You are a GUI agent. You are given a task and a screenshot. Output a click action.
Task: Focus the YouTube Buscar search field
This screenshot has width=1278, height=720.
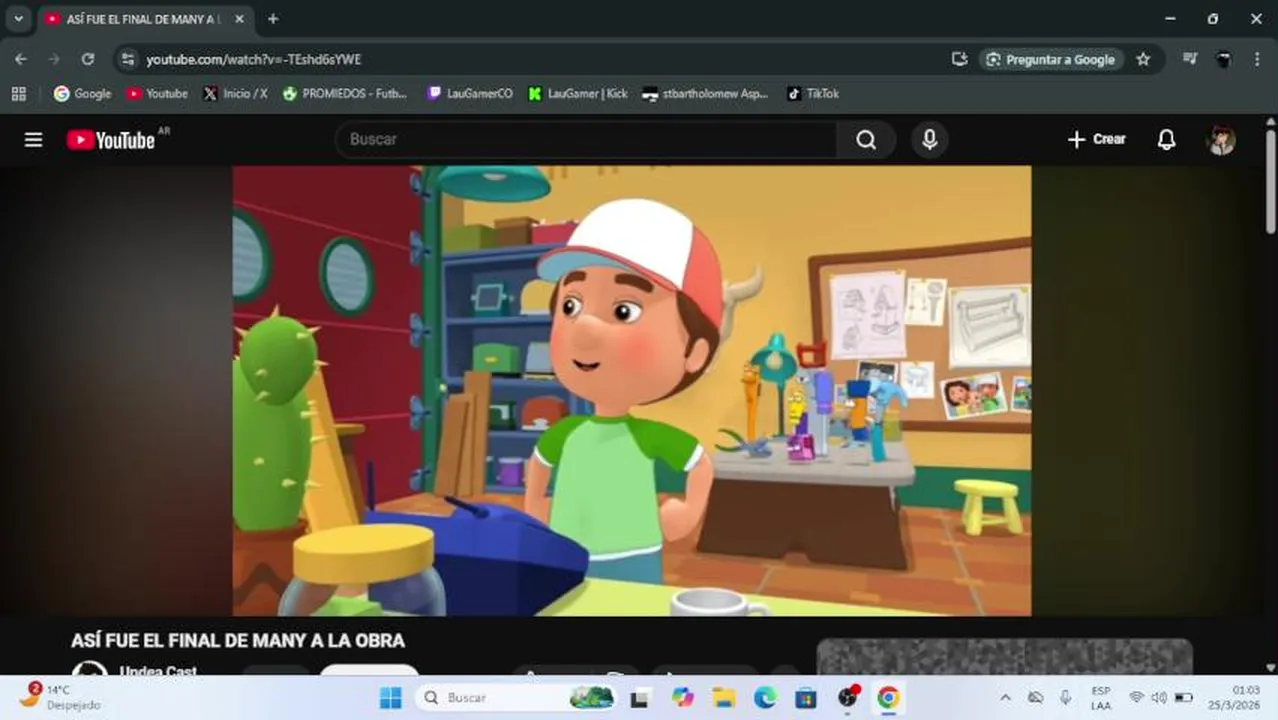tap(587, 140)
